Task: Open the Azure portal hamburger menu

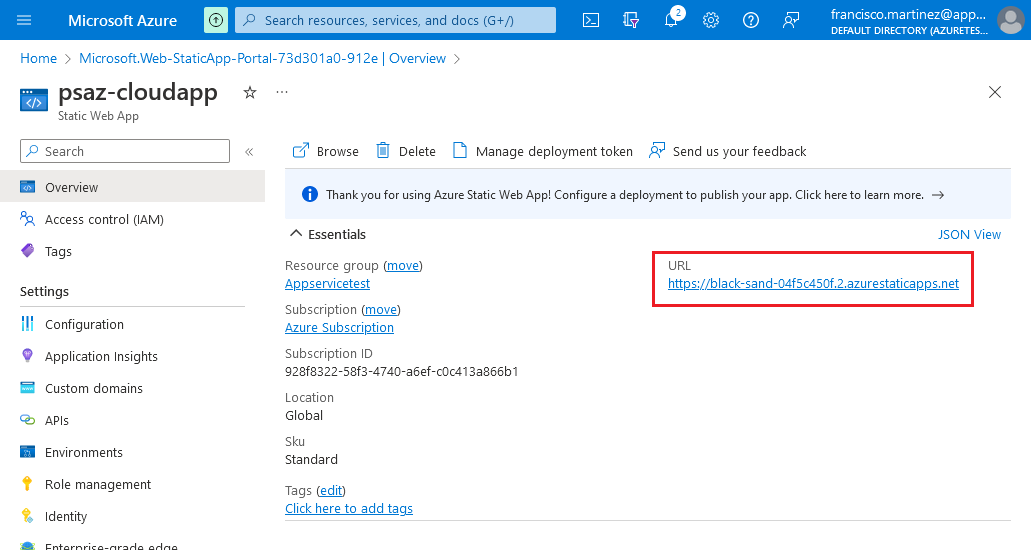Action: [x=24, y=20]
